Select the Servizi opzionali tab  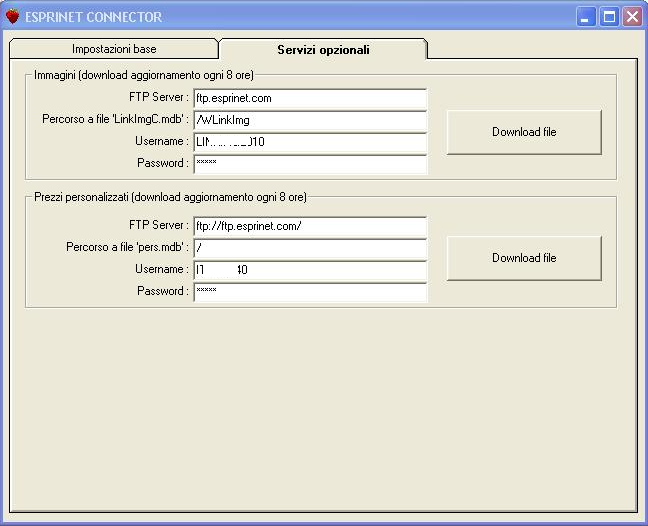point(323,49)
